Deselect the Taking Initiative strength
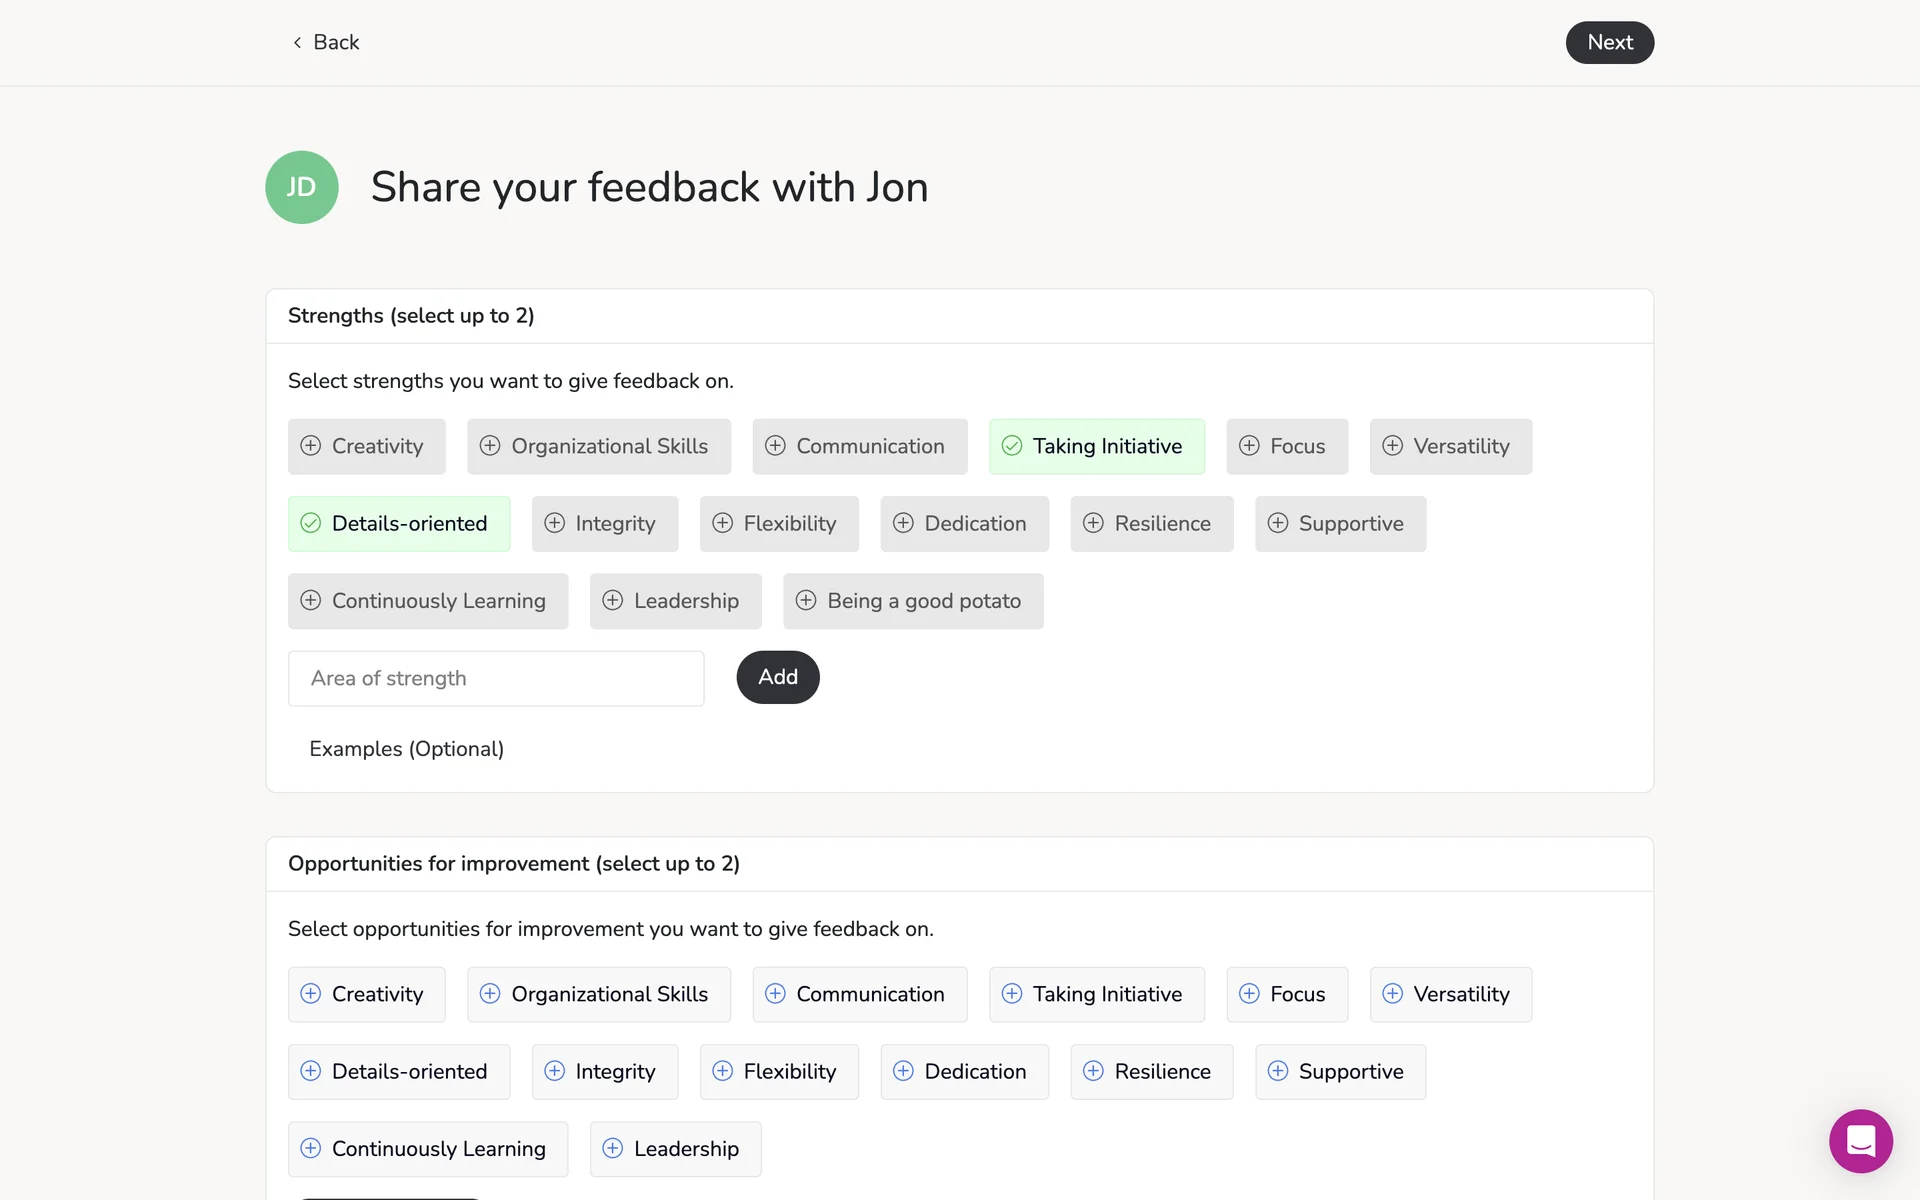This screenshot has height=1200, width=1920. 1096,446
